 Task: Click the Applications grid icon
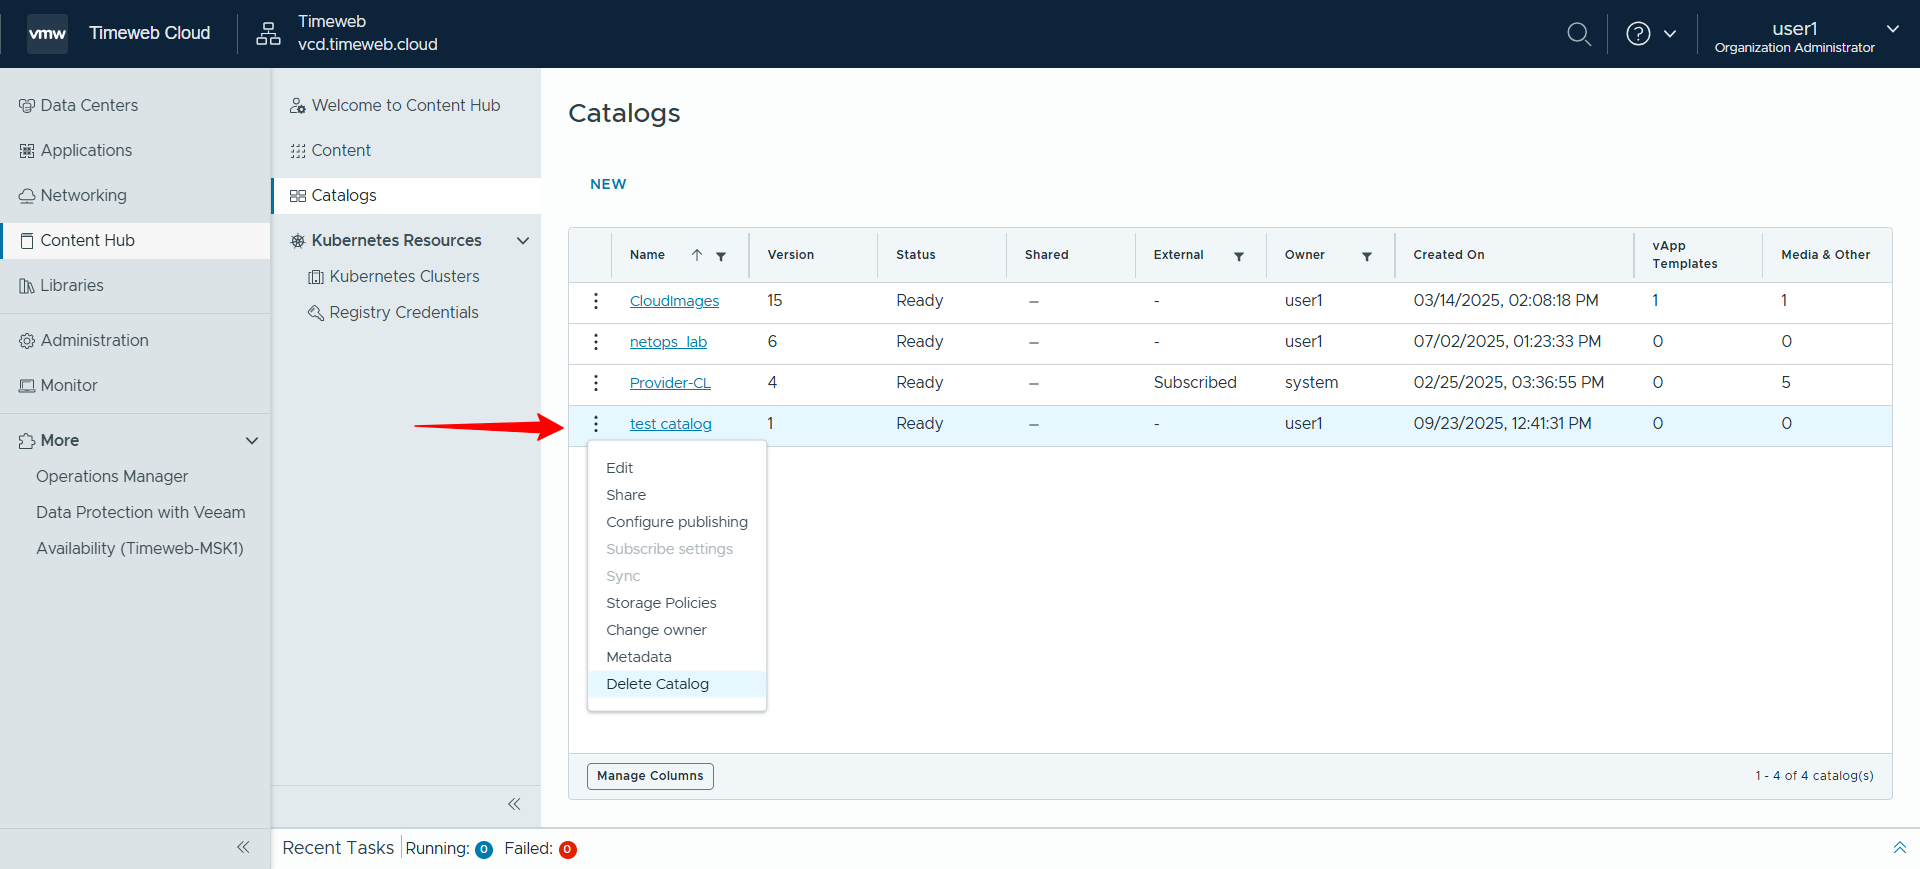[x=27, y=151]
